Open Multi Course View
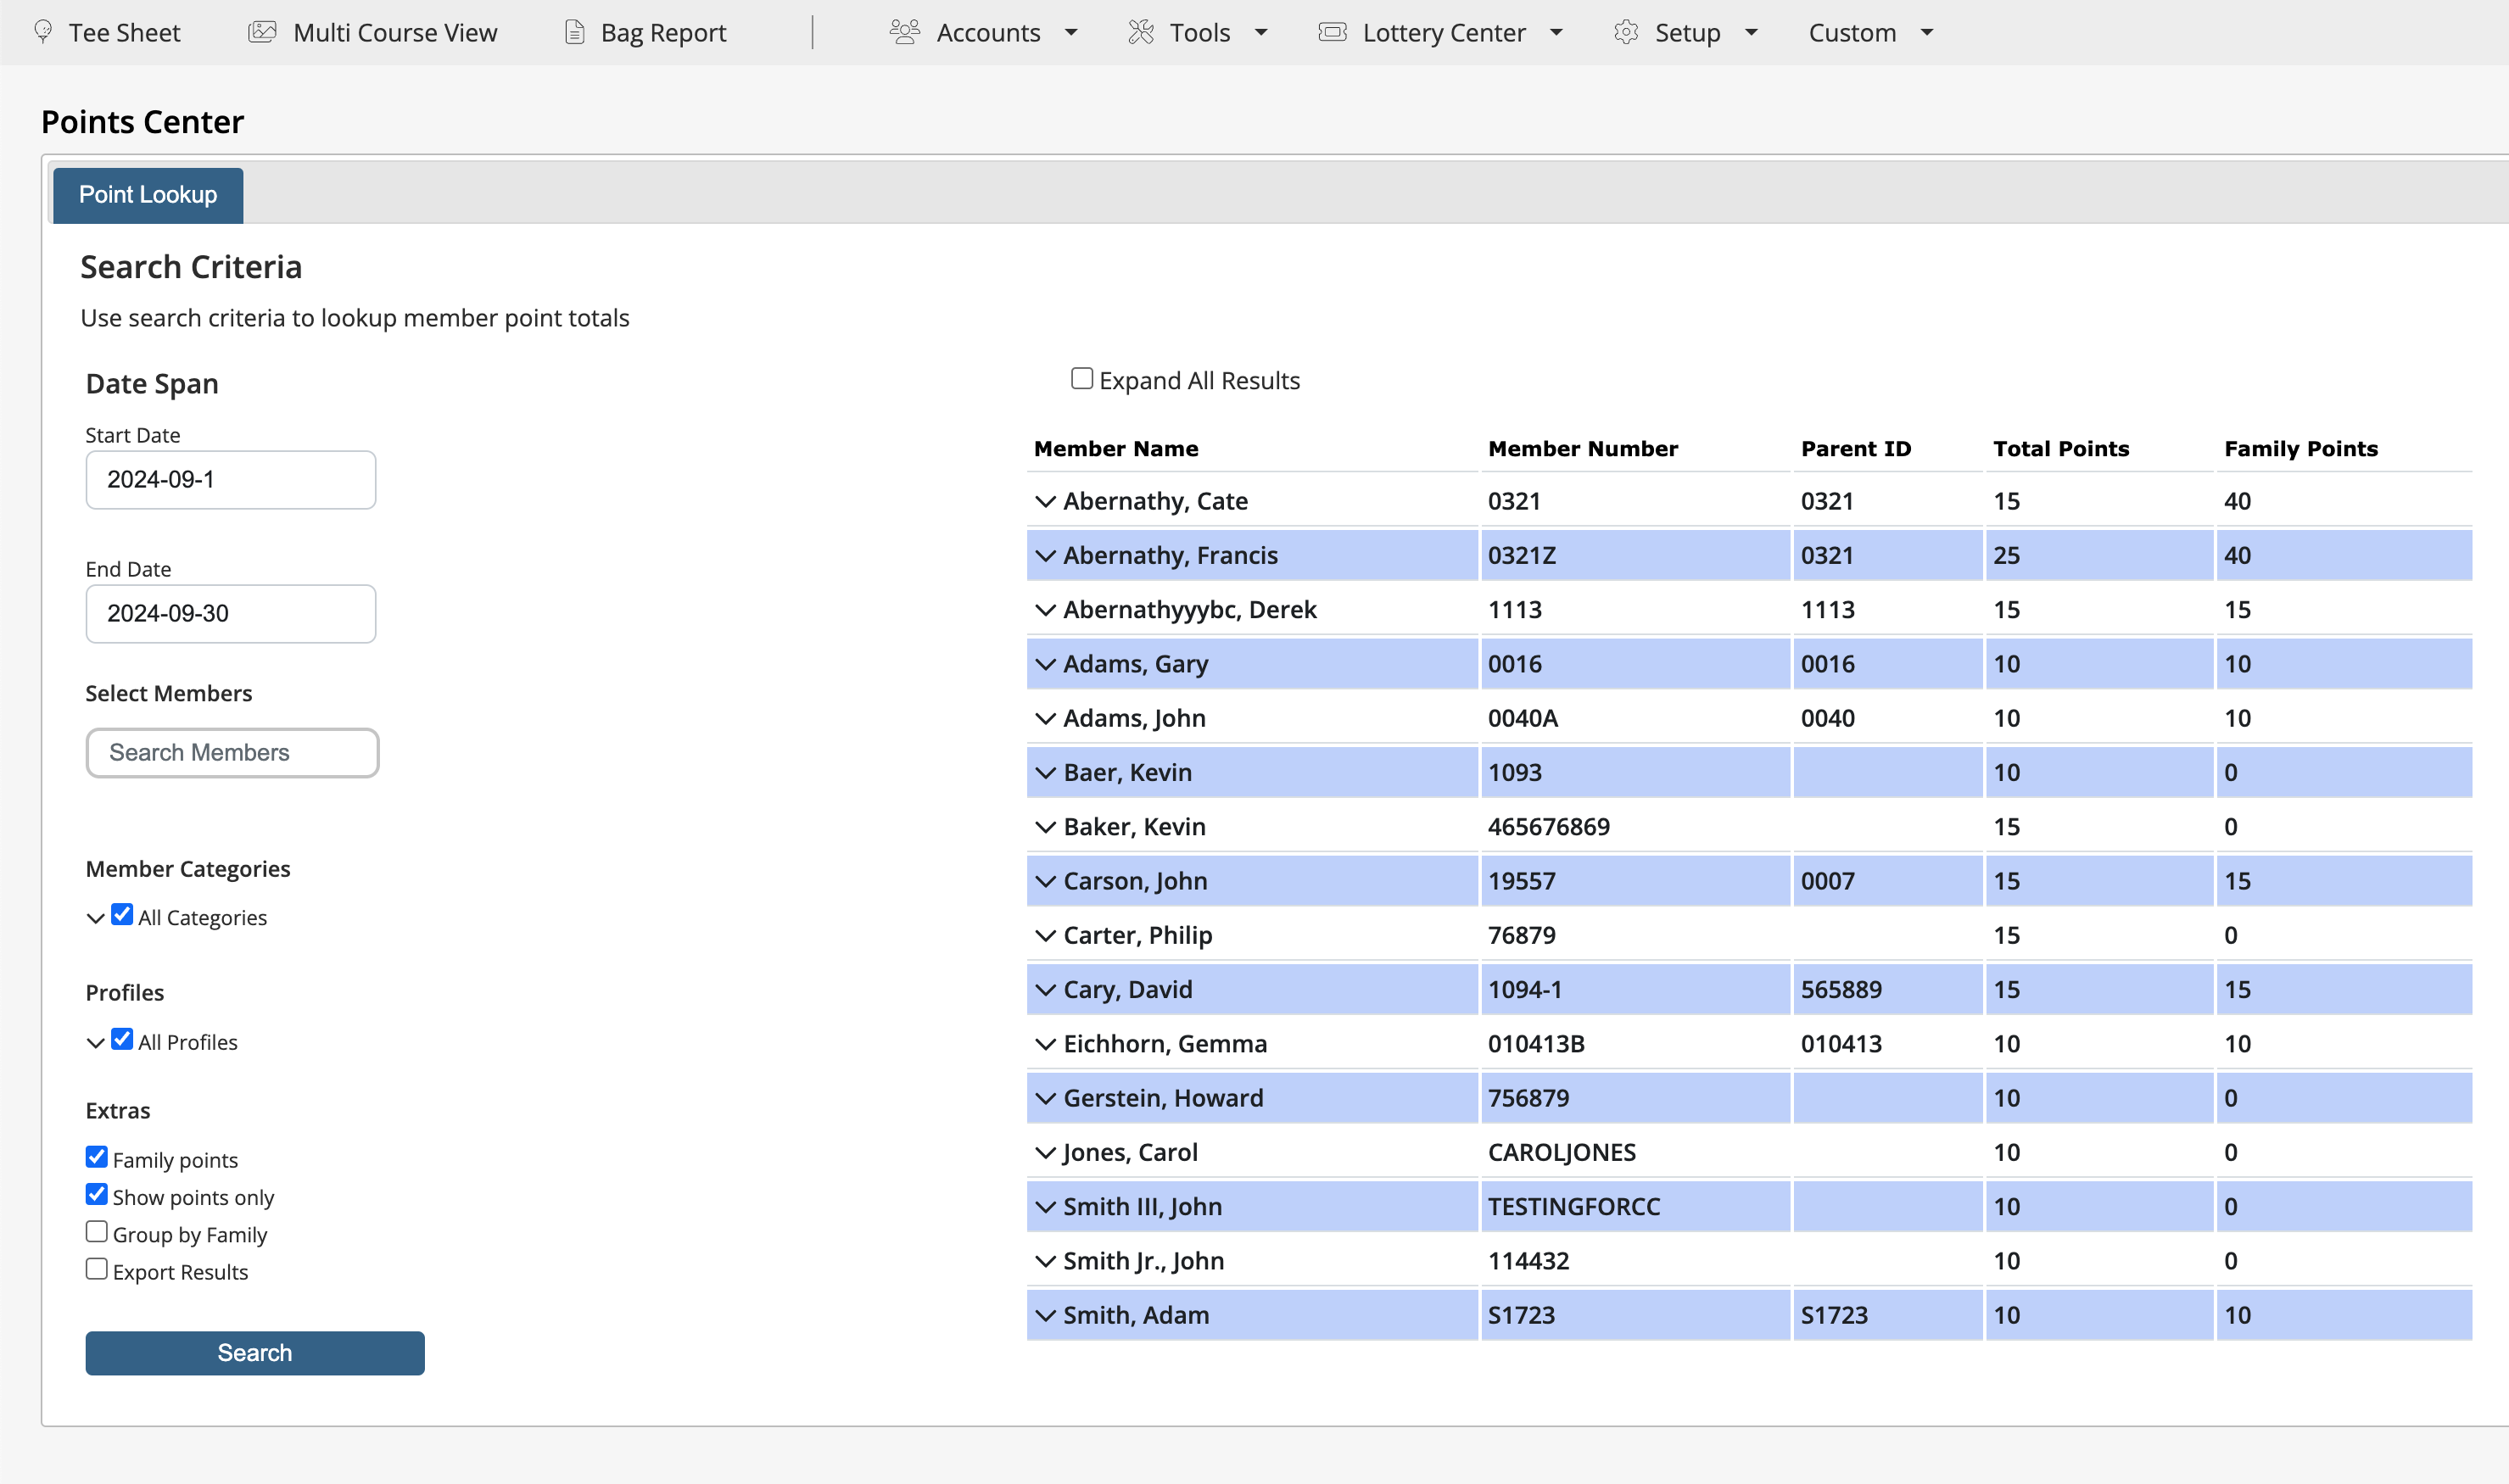Viewport: 2509px width, 1484px height. click(395, 33)
